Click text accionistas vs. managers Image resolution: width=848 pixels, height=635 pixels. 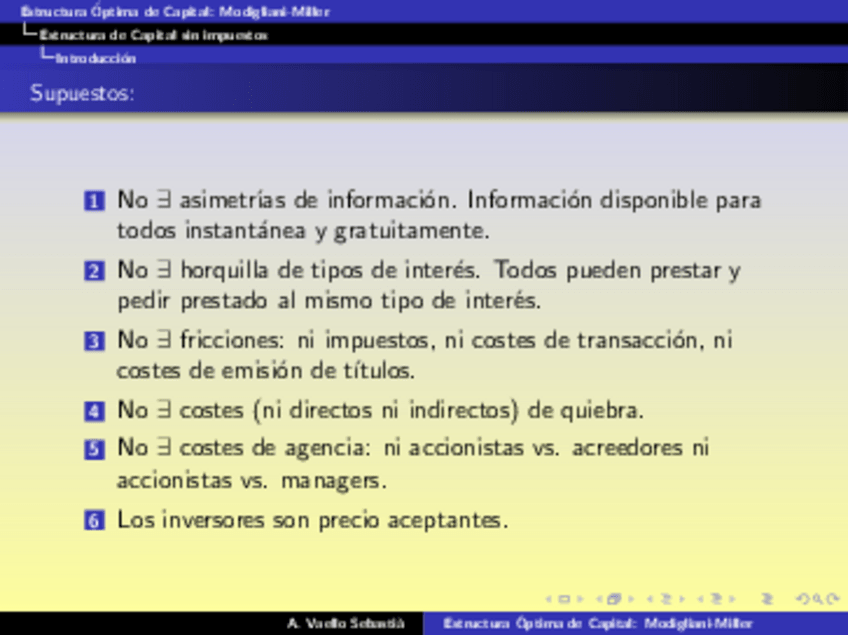(251, 481)
